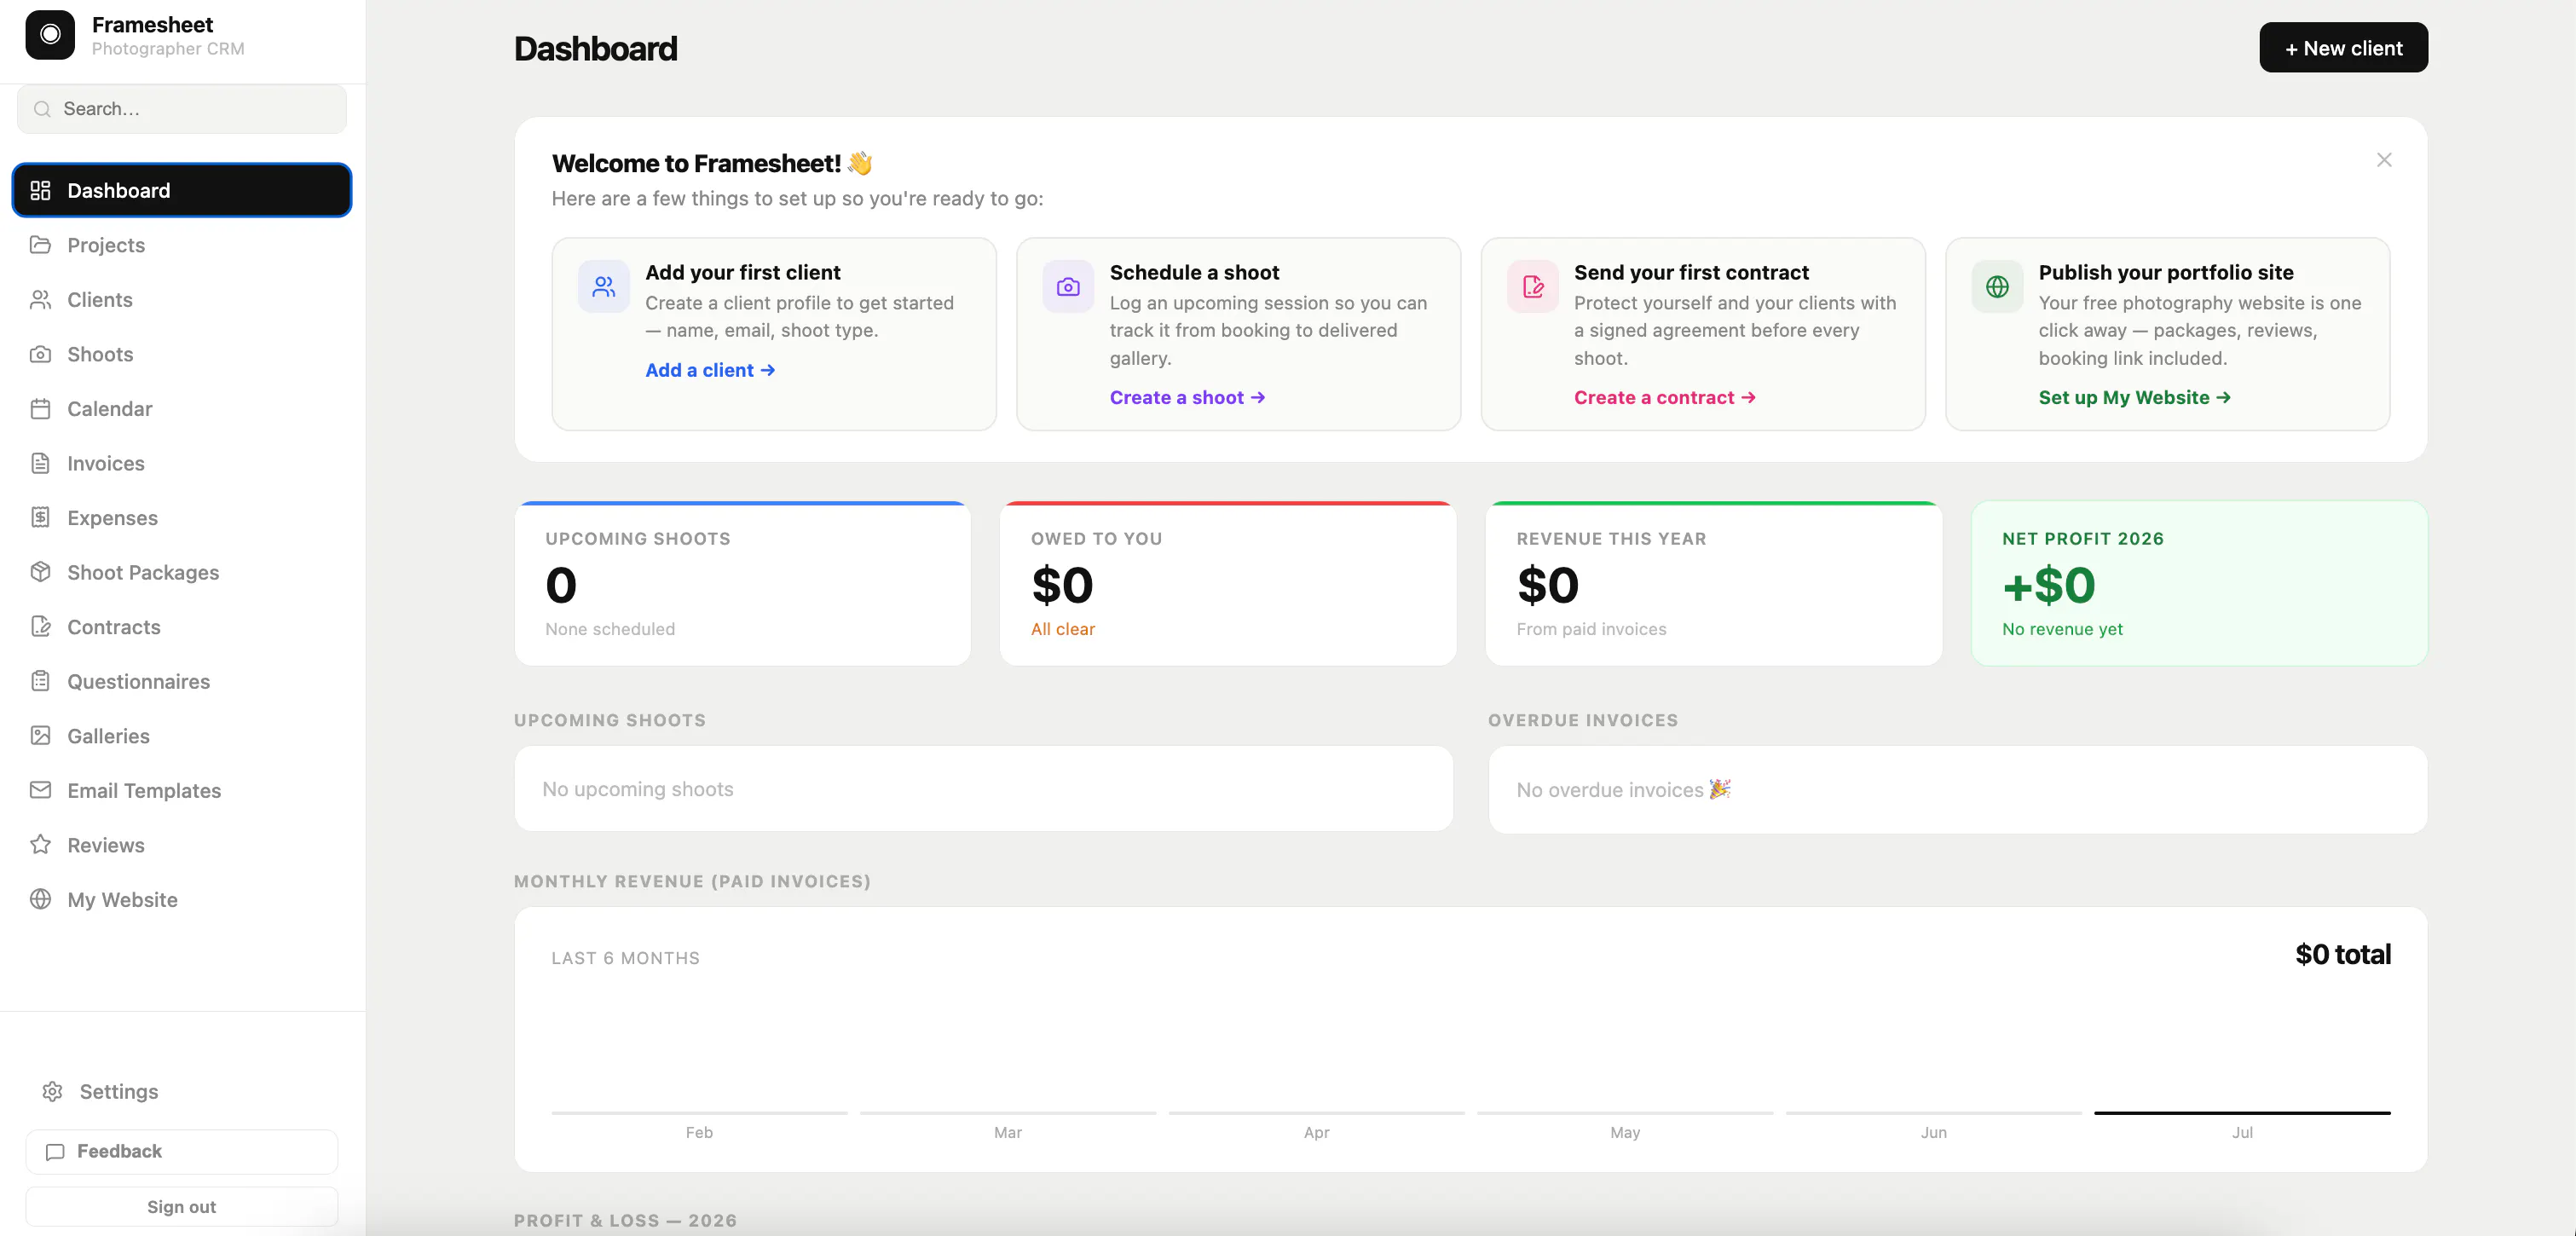Click the + New client button
2576x1236 pixels.
(2343, 47)
